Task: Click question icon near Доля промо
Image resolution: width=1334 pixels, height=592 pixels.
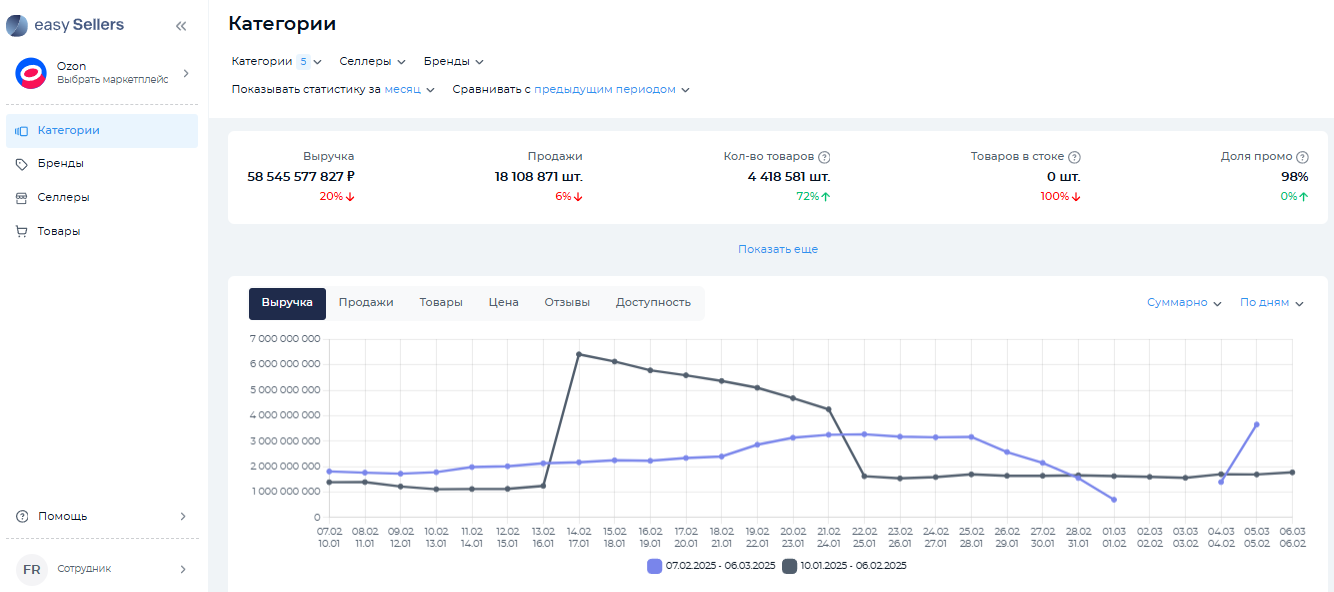Action: click(x=1302, y=157)
